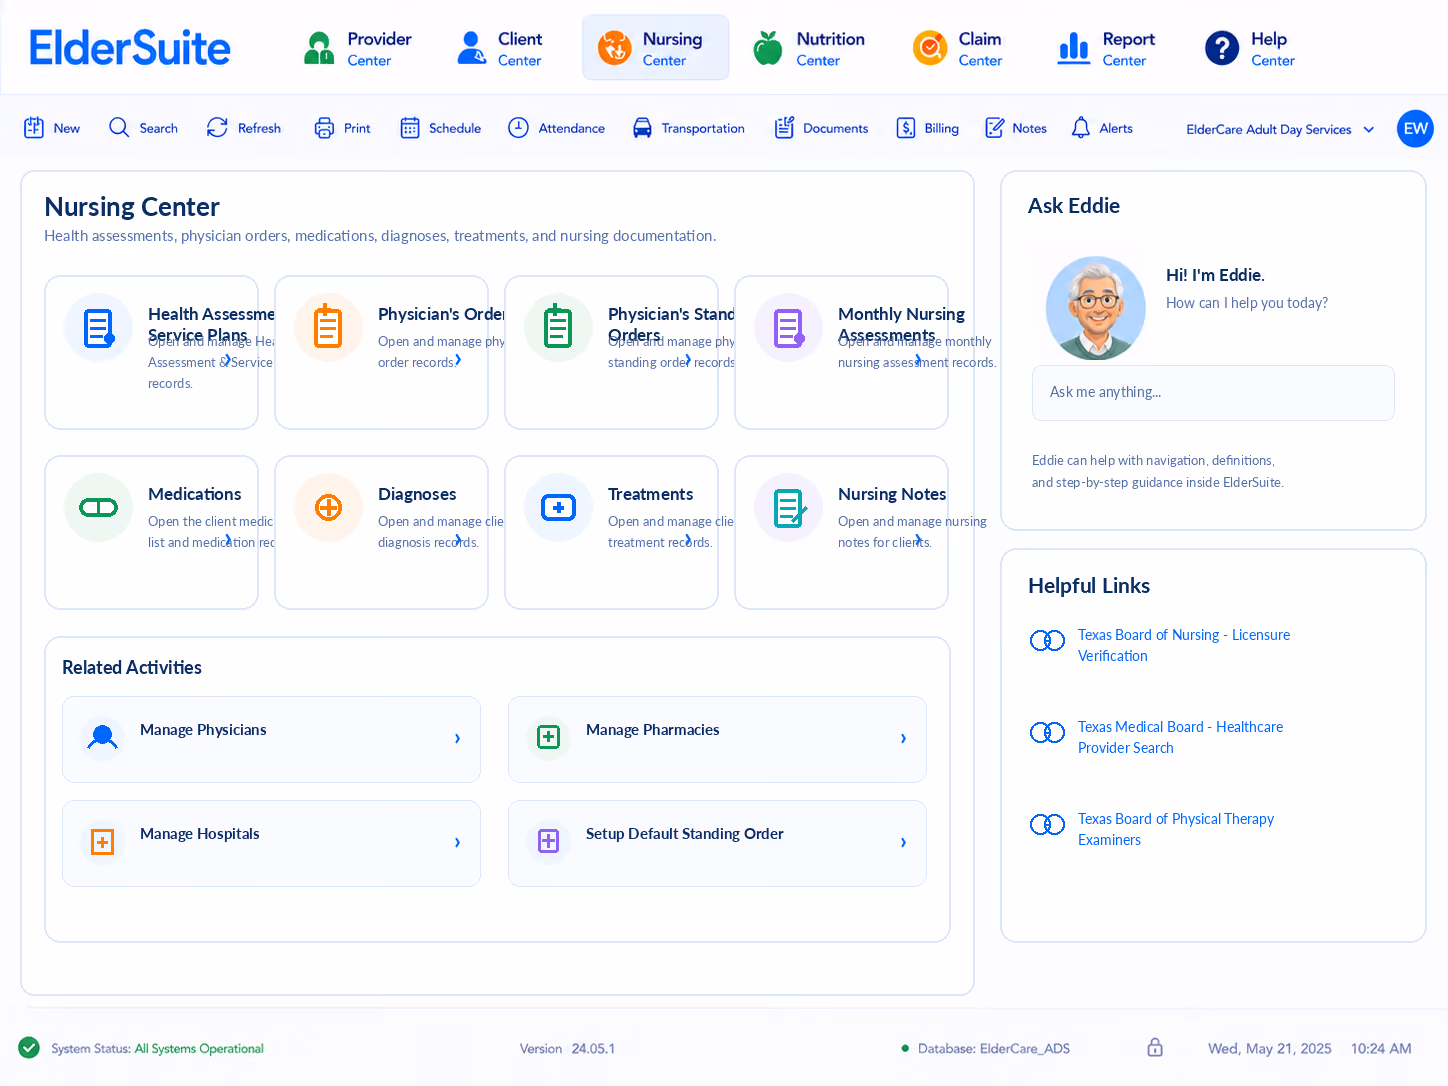This screenshot has width=1448, height=1086.
Task: Click the Manage Physicians person icon
Action: coord(102,738)
